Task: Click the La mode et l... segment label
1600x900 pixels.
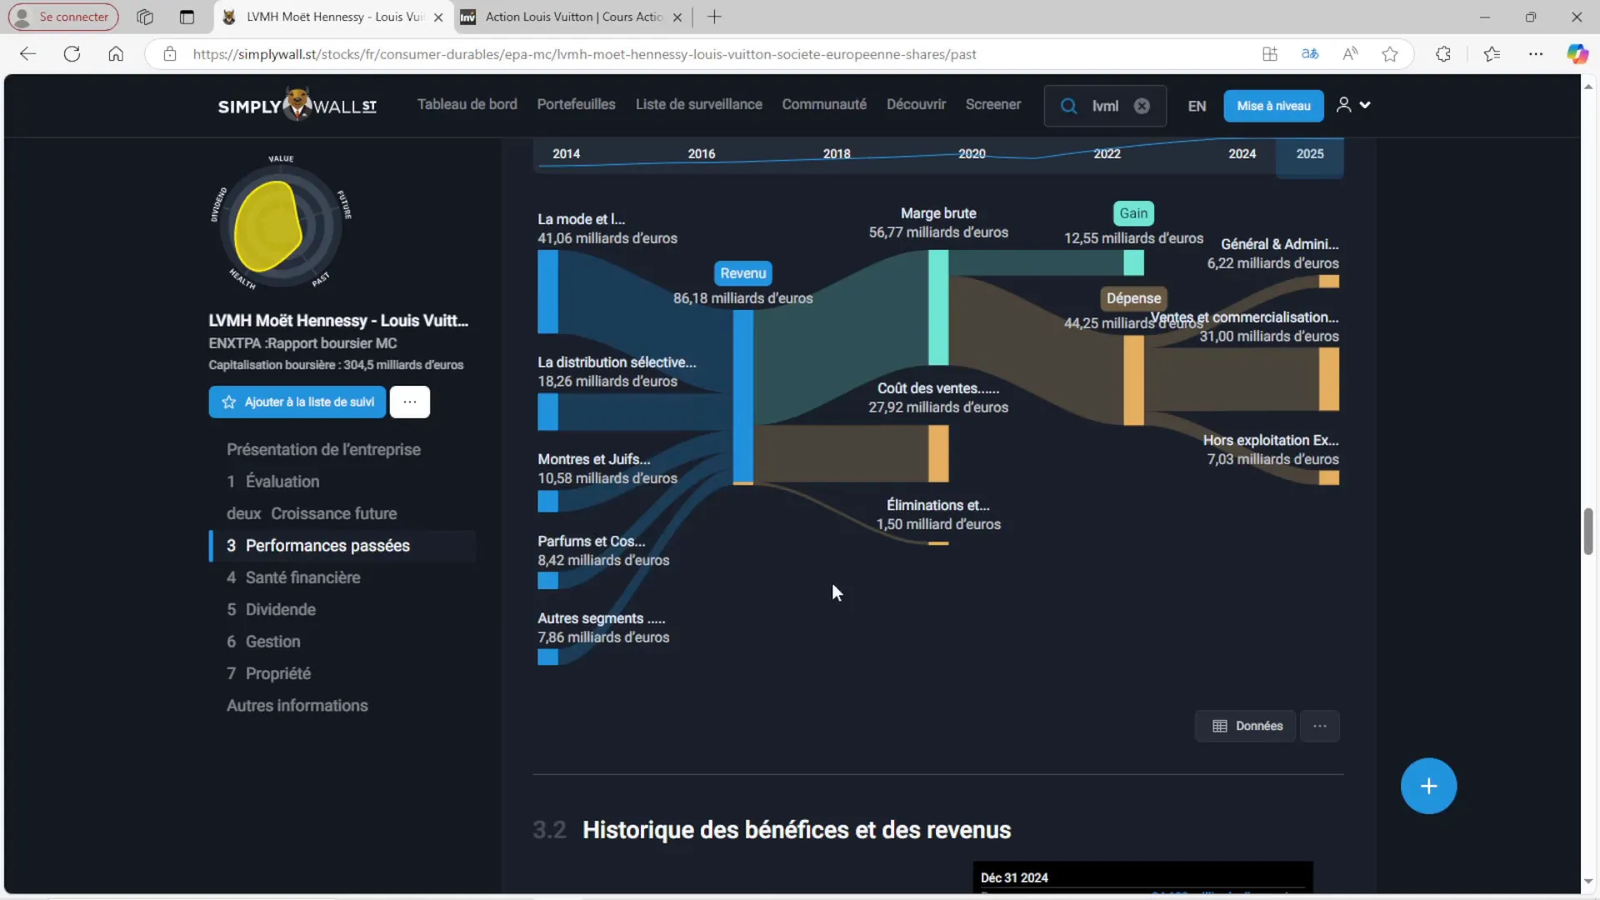Action: click(x=581, y=219)
